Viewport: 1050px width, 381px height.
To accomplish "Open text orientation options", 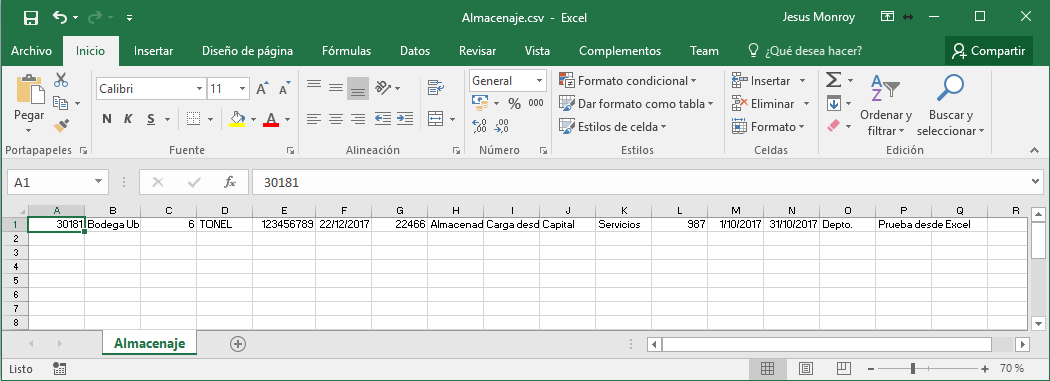I will pyautogui.click(x=383, y=88).
